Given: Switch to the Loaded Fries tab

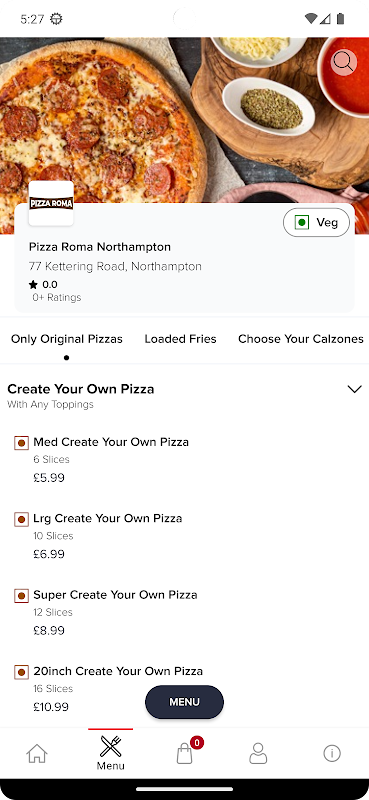Looking at the screenshot, I should pos(180,339).
